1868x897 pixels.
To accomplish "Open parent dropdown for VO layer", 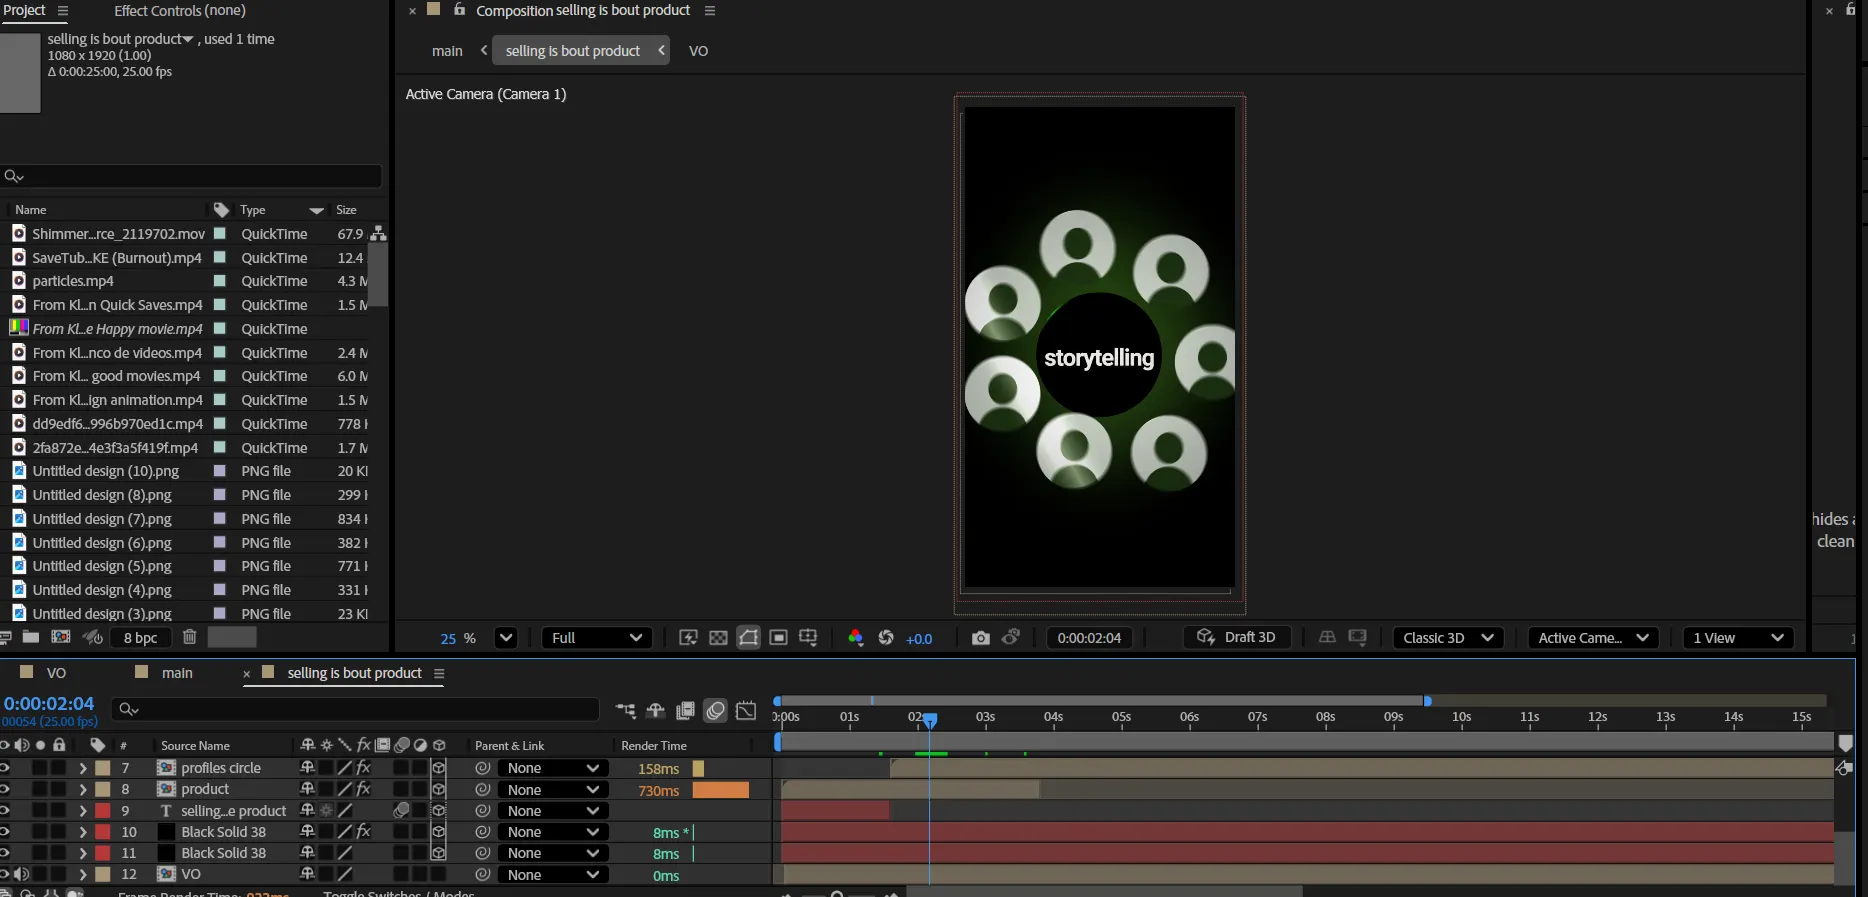I will 552,875.
